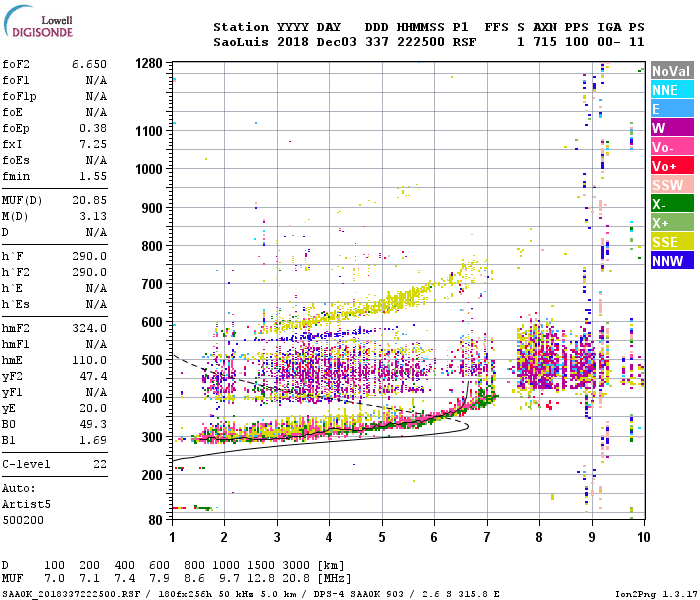Select the NNW legend color box
The height and width of the screenshot is (600, 700).
click(672, 260)
